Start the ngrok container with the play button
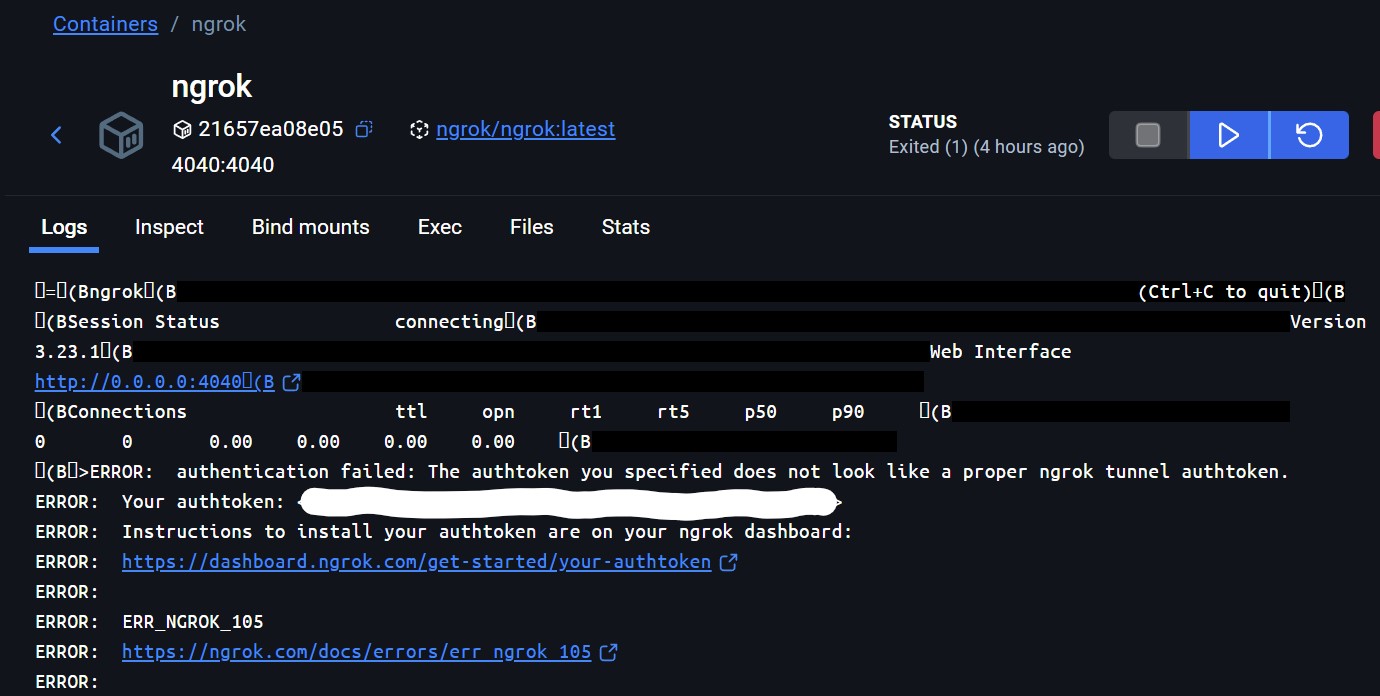 click(x=1229, y=135)
